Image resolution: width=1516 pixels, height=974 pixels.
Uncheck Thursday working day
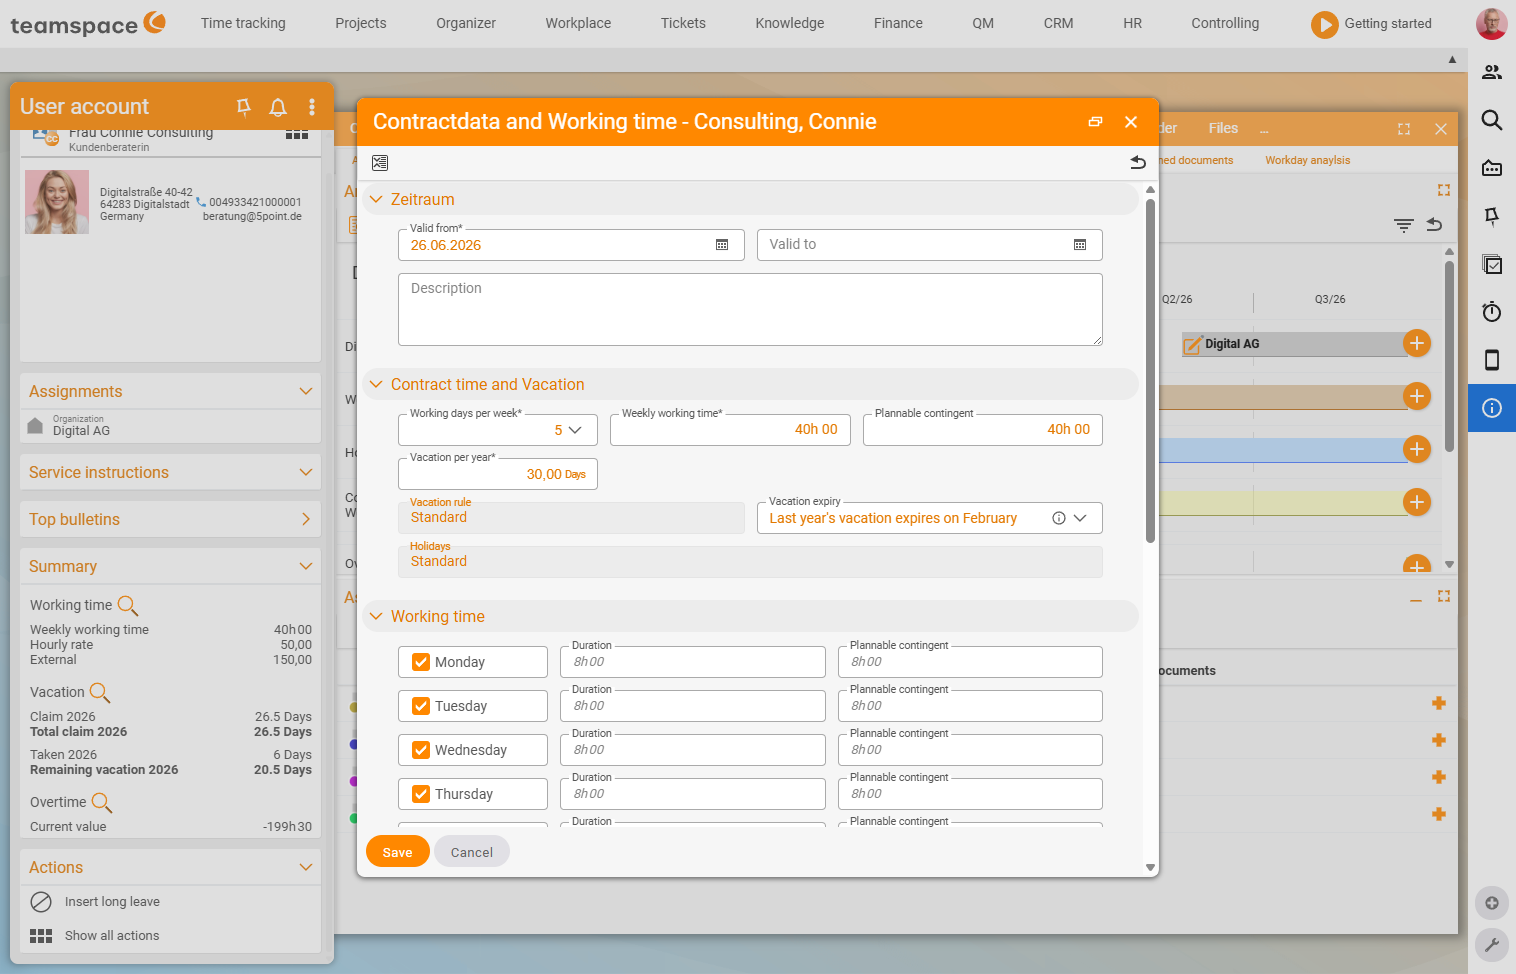pos(421,794)
